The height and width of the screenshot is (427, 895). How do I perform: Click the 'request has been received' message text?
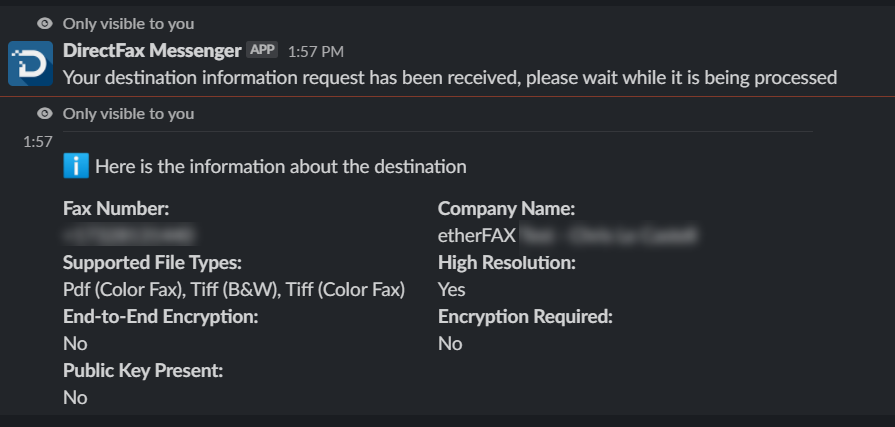coord(450,77)
